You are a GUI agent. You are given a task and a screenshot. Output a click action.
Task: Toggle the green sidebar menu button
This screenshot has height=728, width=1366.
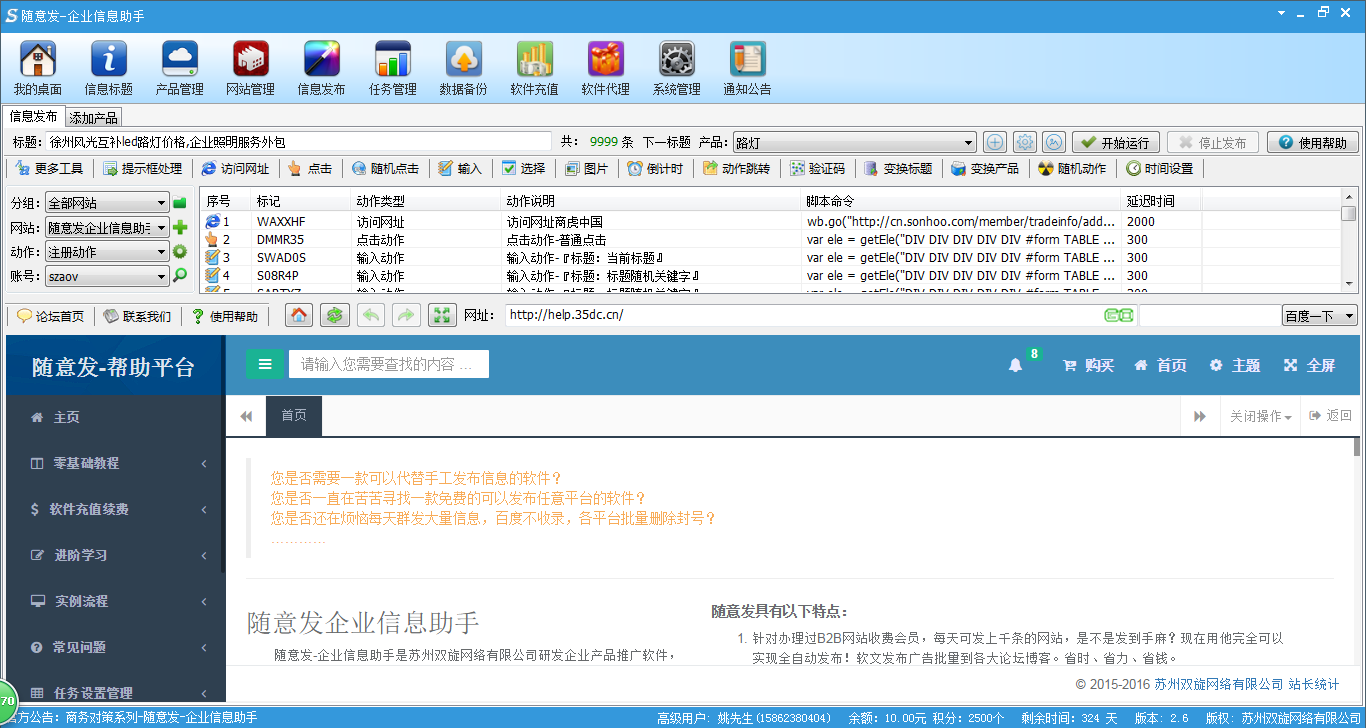pyautogui.click(x=265, y=363)
